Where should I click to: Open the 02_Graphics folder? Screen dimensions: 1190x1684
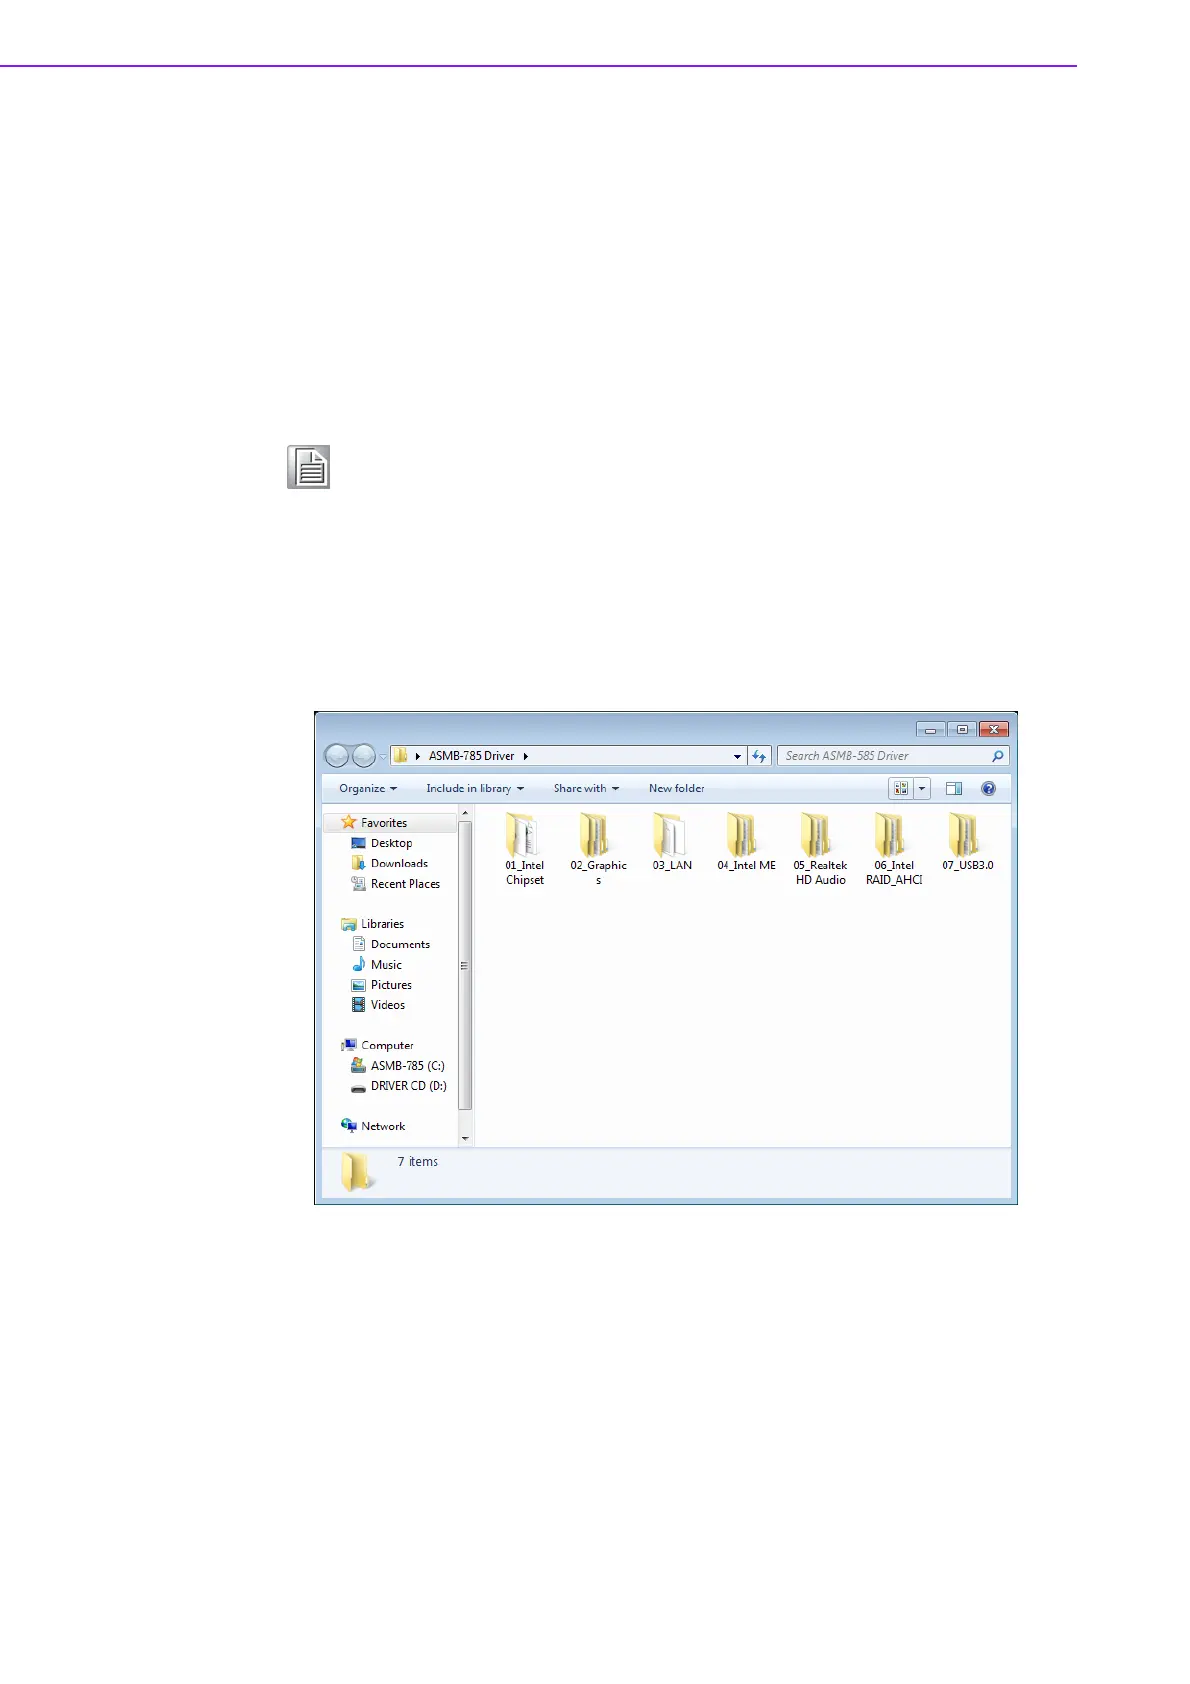tap(598, 848)
